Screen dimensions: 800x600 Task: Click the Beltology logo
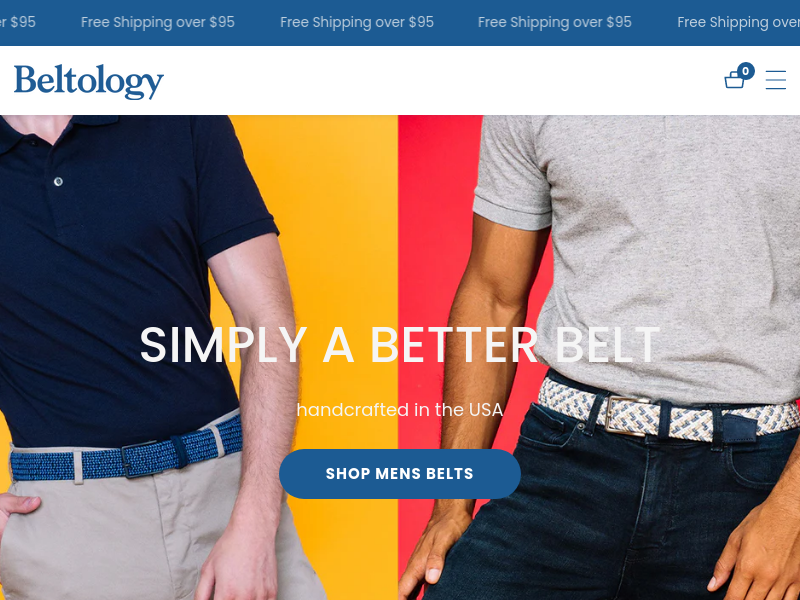[89, 81]
